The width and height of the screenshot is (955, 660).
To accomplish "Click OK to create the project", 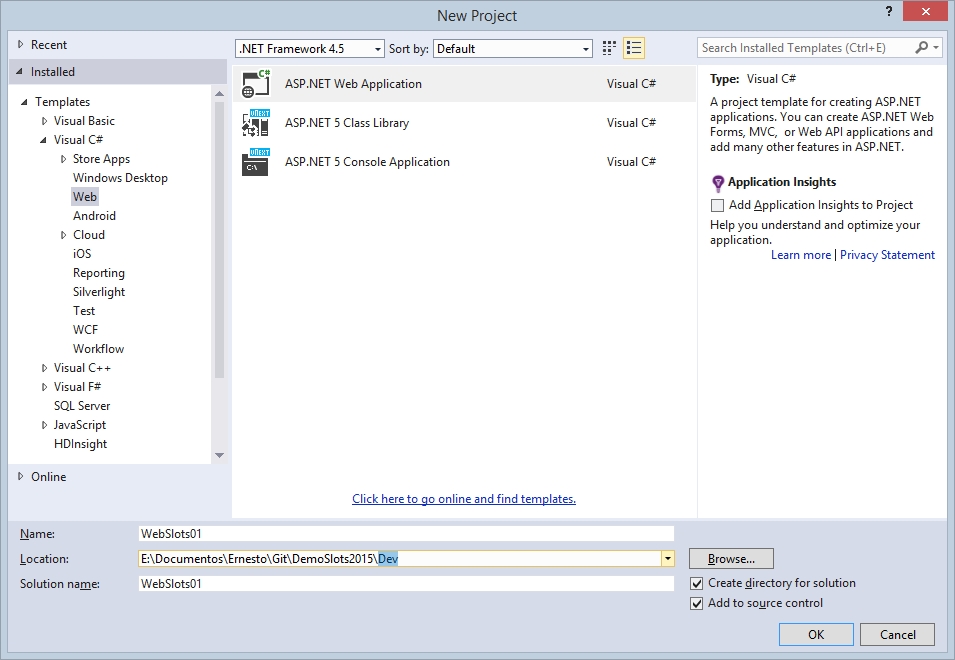I will tap(816, 634).
